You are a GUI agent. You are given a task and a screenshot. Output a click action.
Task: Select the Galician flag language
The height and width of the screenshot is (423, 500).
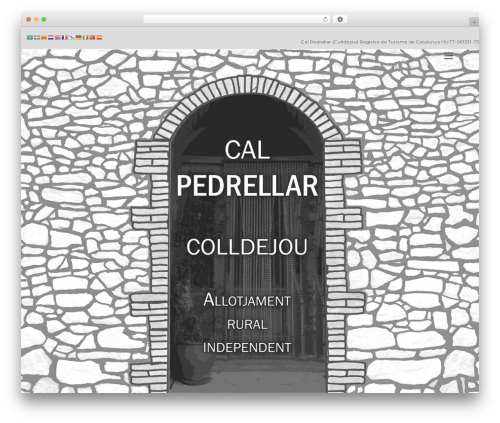coord(72,37)
